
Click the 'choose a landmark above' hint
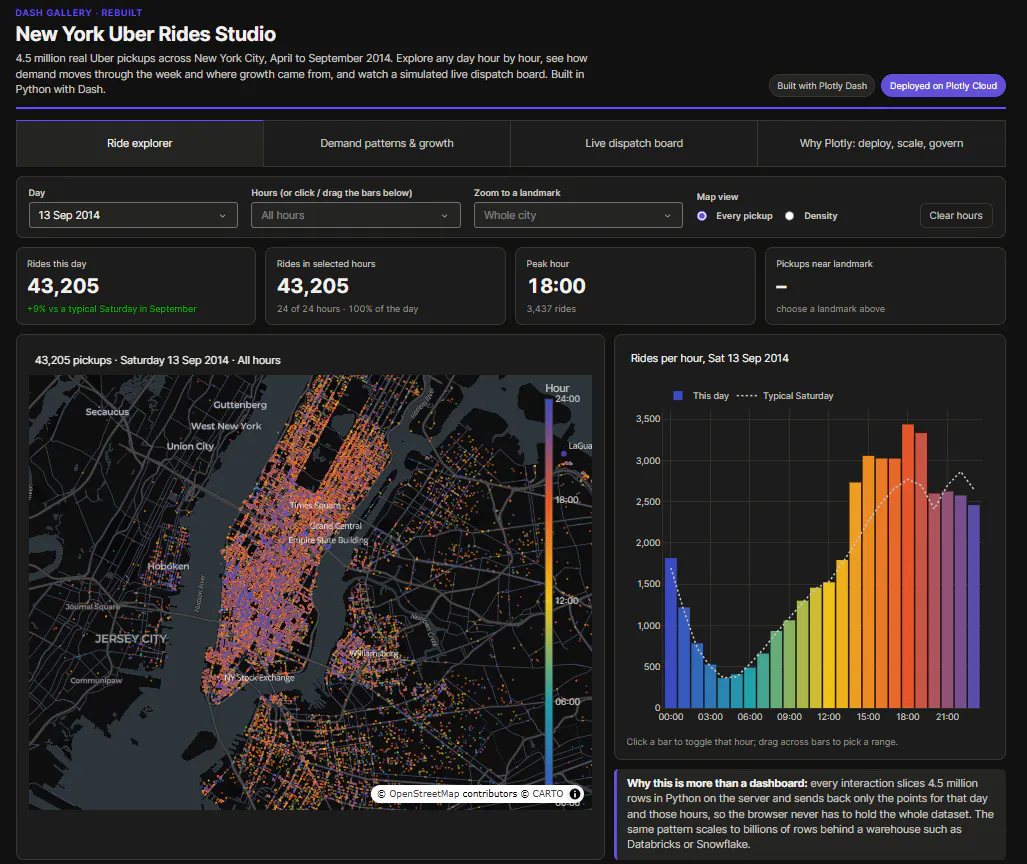click(x=831, y=309)
